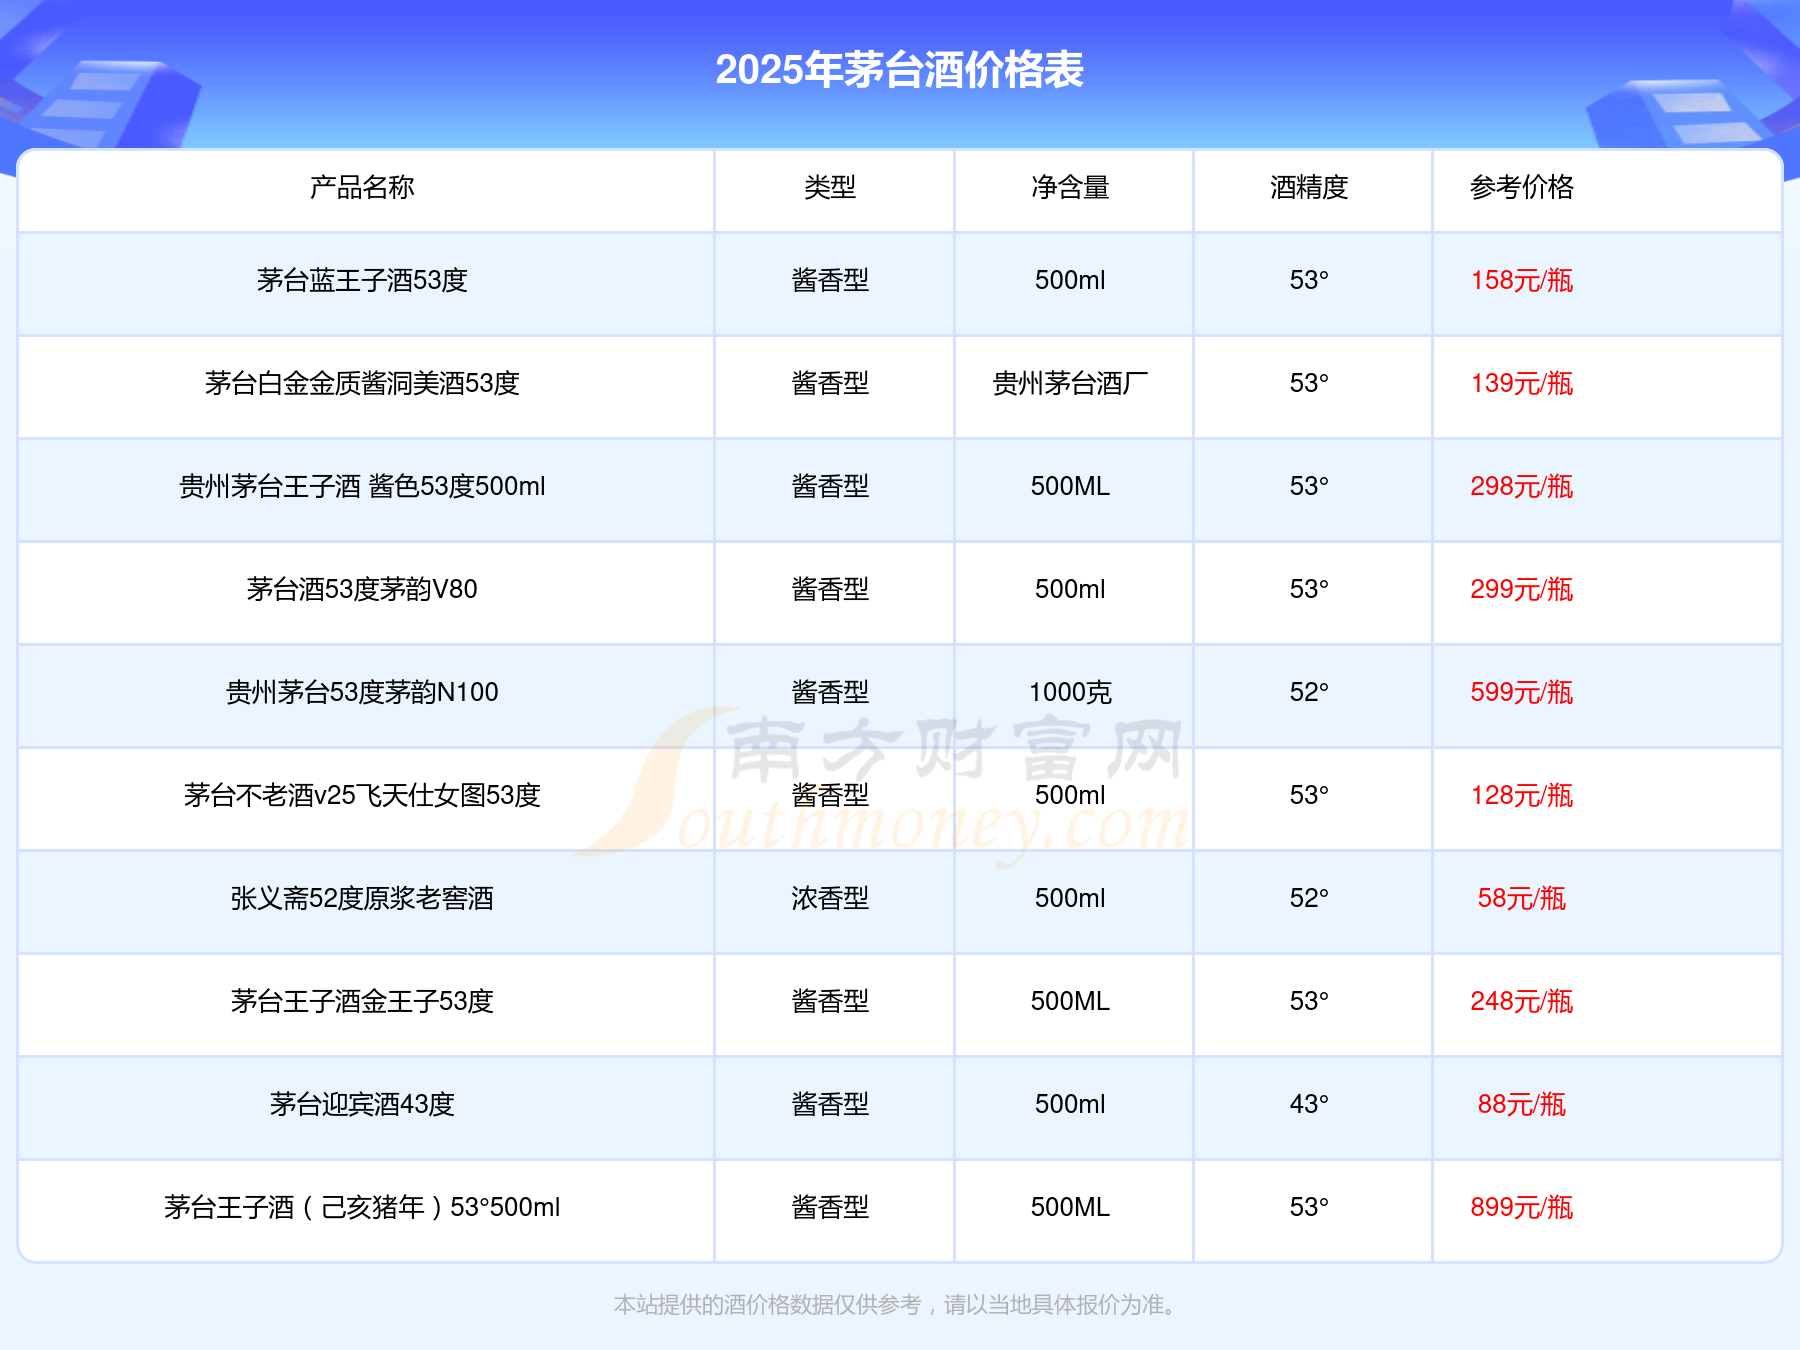Click price 88元/瓶
1800x1350 pixels.
(x=1522, y=1104)
